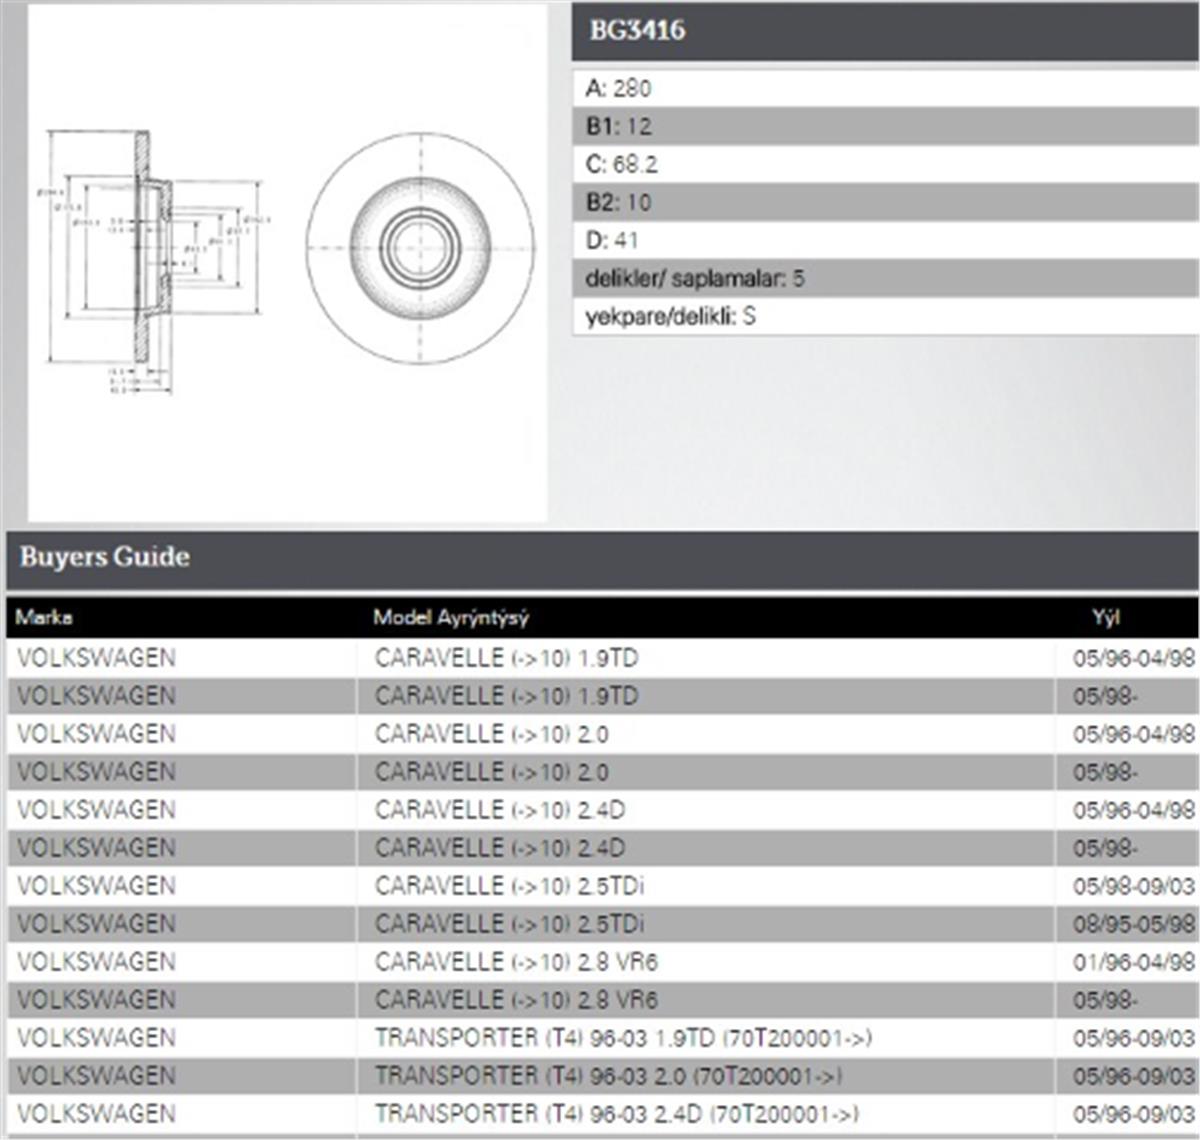Click VOLKSWAGEN in the TRANSPORTER 2.4D row
1200x1140 pixels.
pyautogui.click(x=96, y=1114)
